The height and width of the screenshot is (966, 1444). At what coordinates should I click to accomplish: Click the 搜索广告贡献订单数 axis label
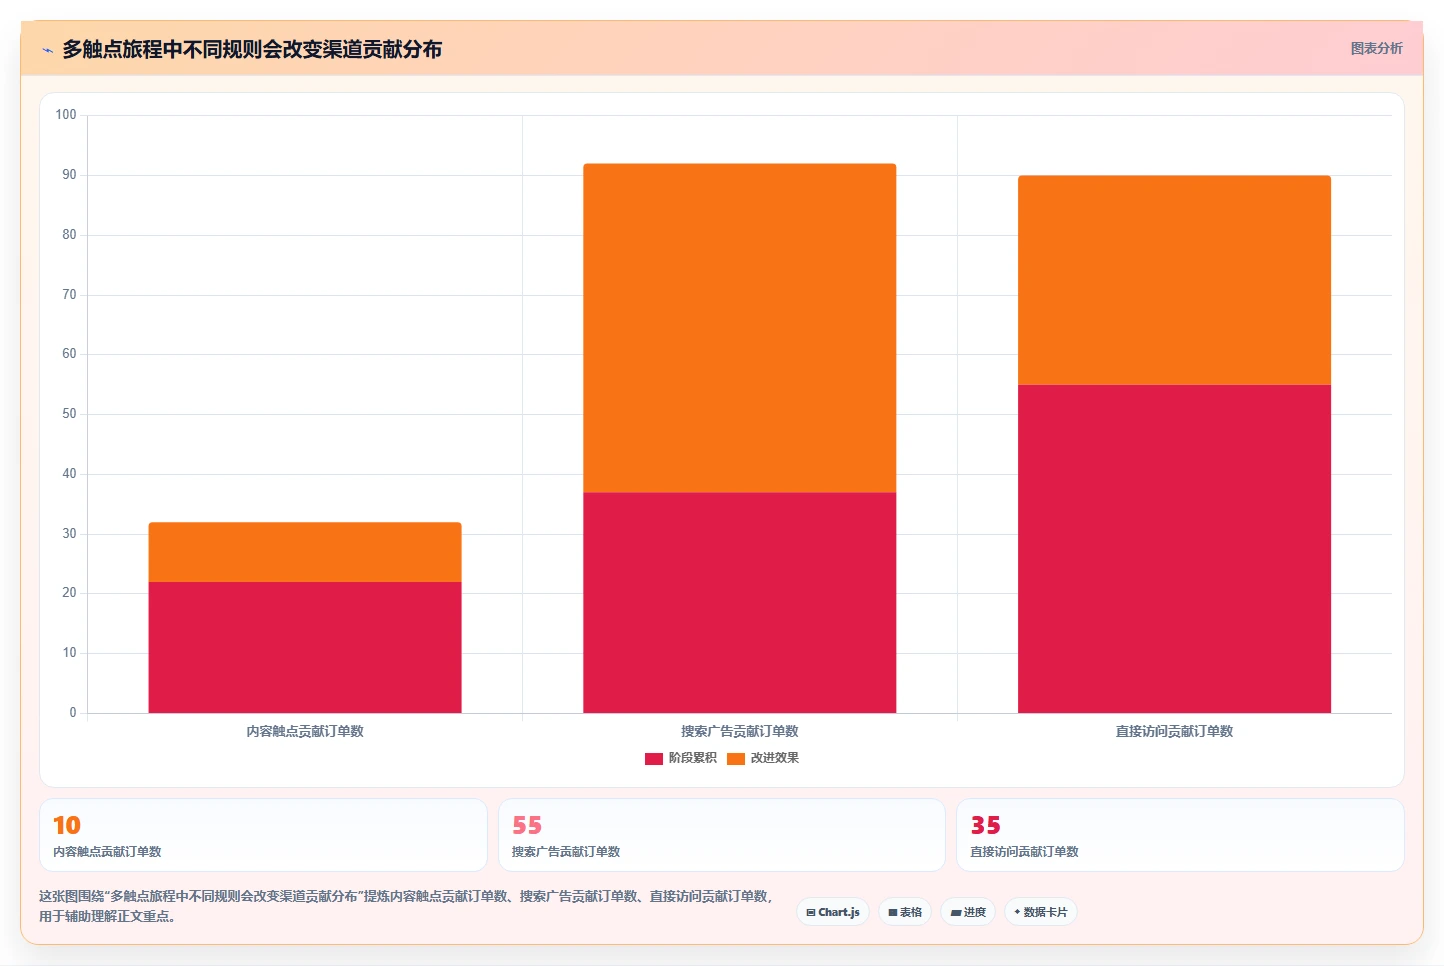[740, 731]
